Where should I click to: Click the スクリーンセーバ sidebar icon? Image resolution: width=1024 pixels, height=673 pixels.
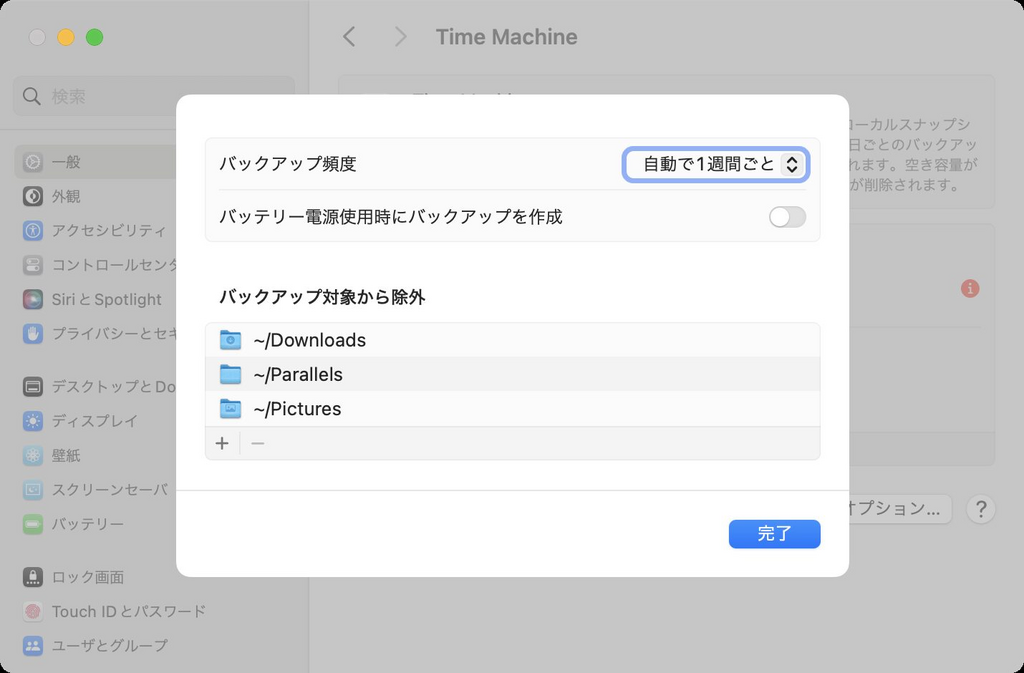pos(33,490)
